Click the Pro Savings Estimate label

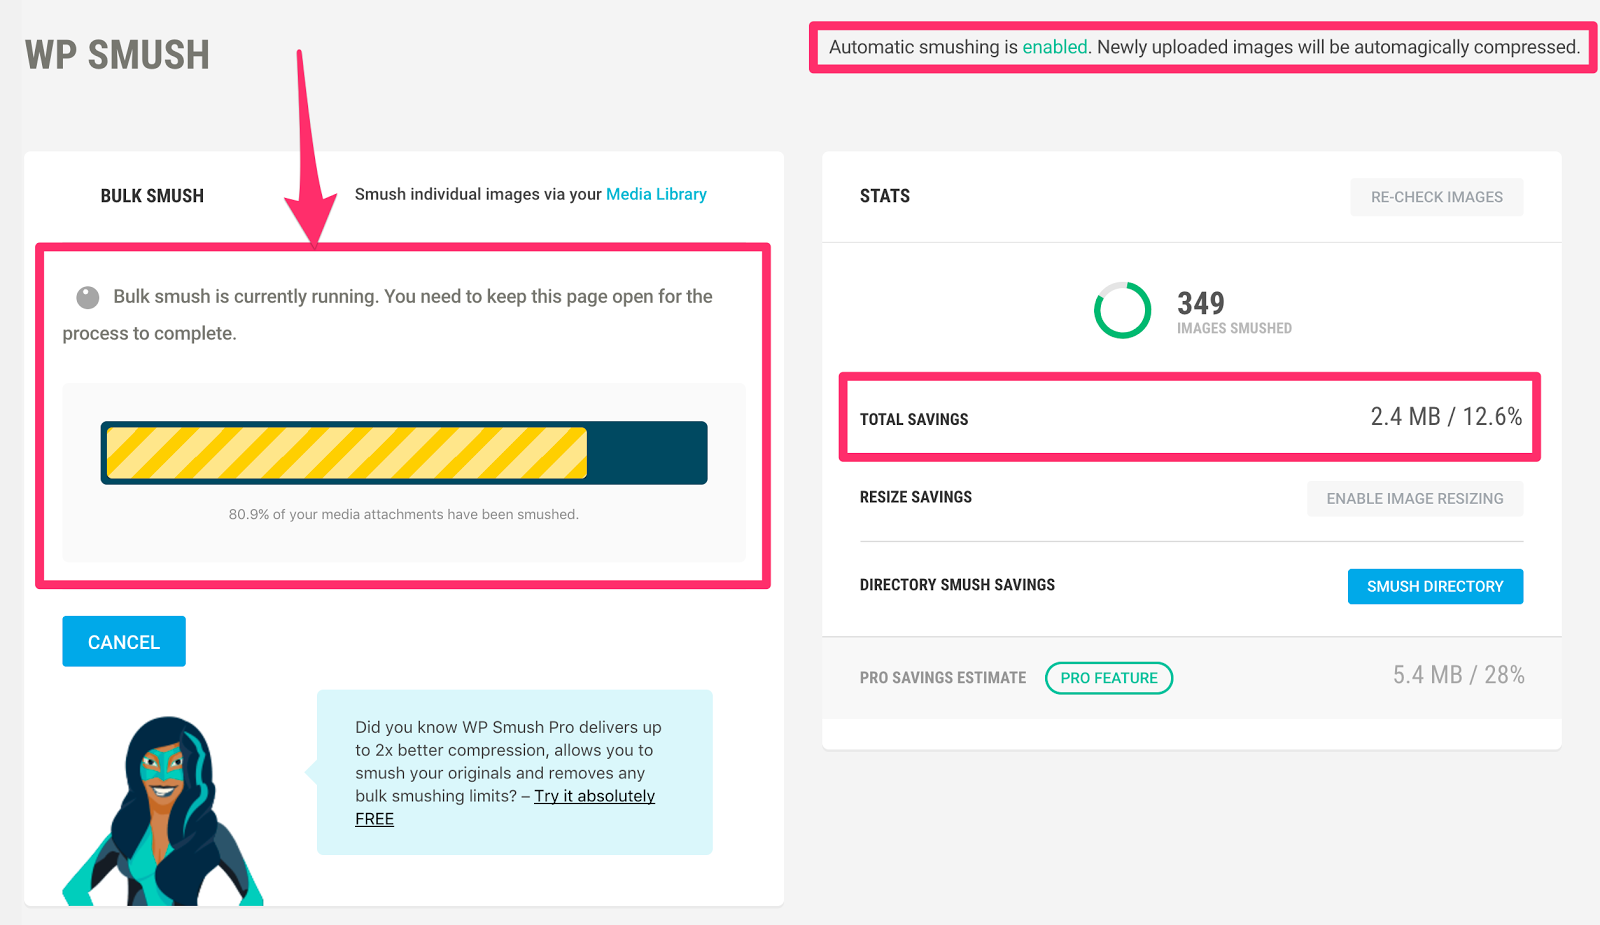[x=943, y=678]
